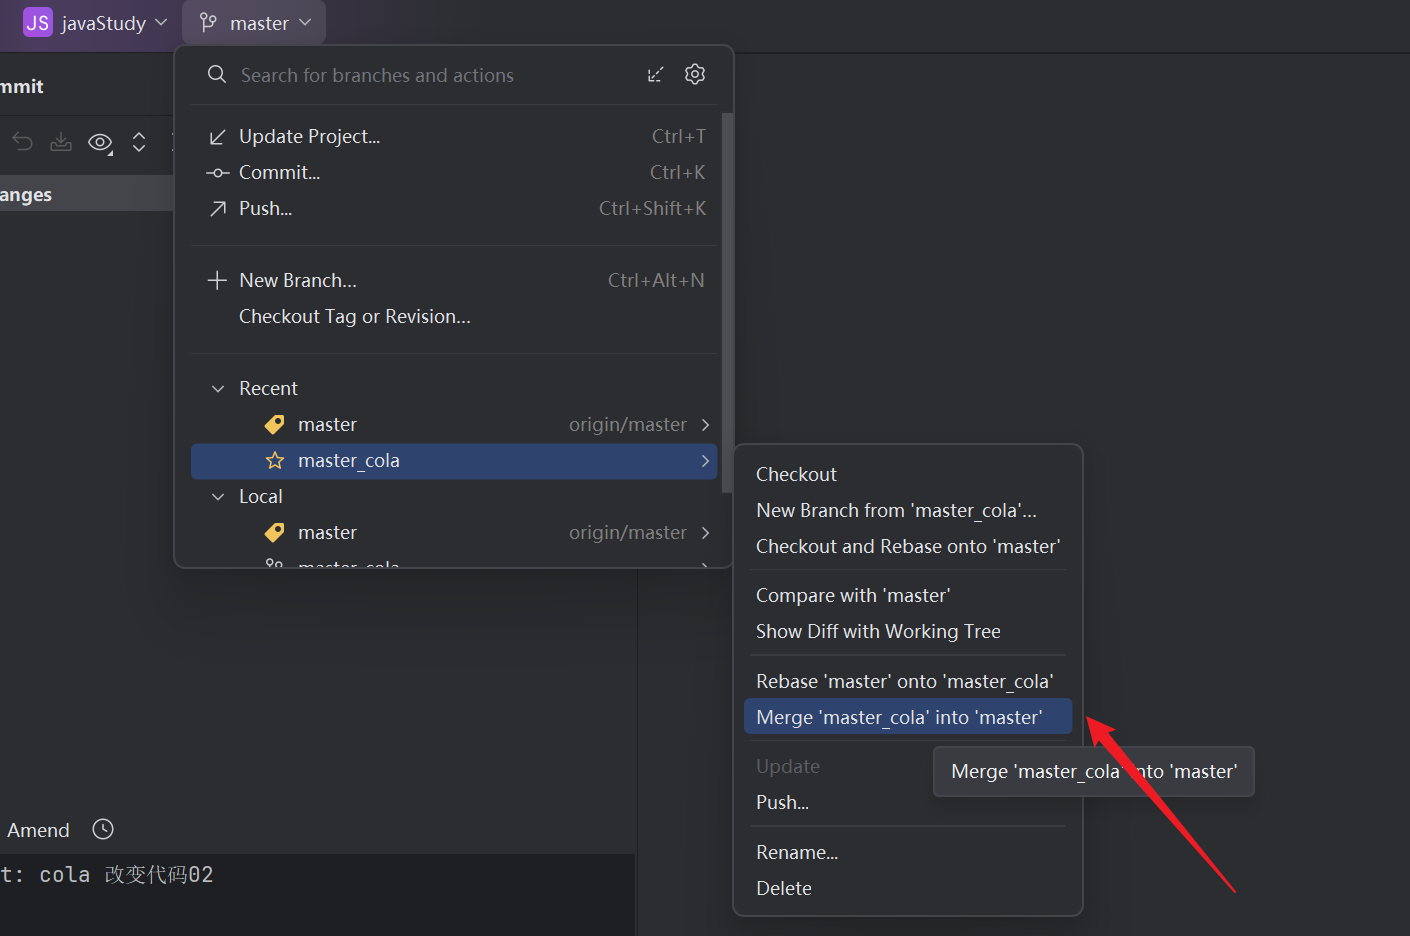Choose Compare with 'master'
This screenshot has width=1410, height=936.
click(908, 595)
